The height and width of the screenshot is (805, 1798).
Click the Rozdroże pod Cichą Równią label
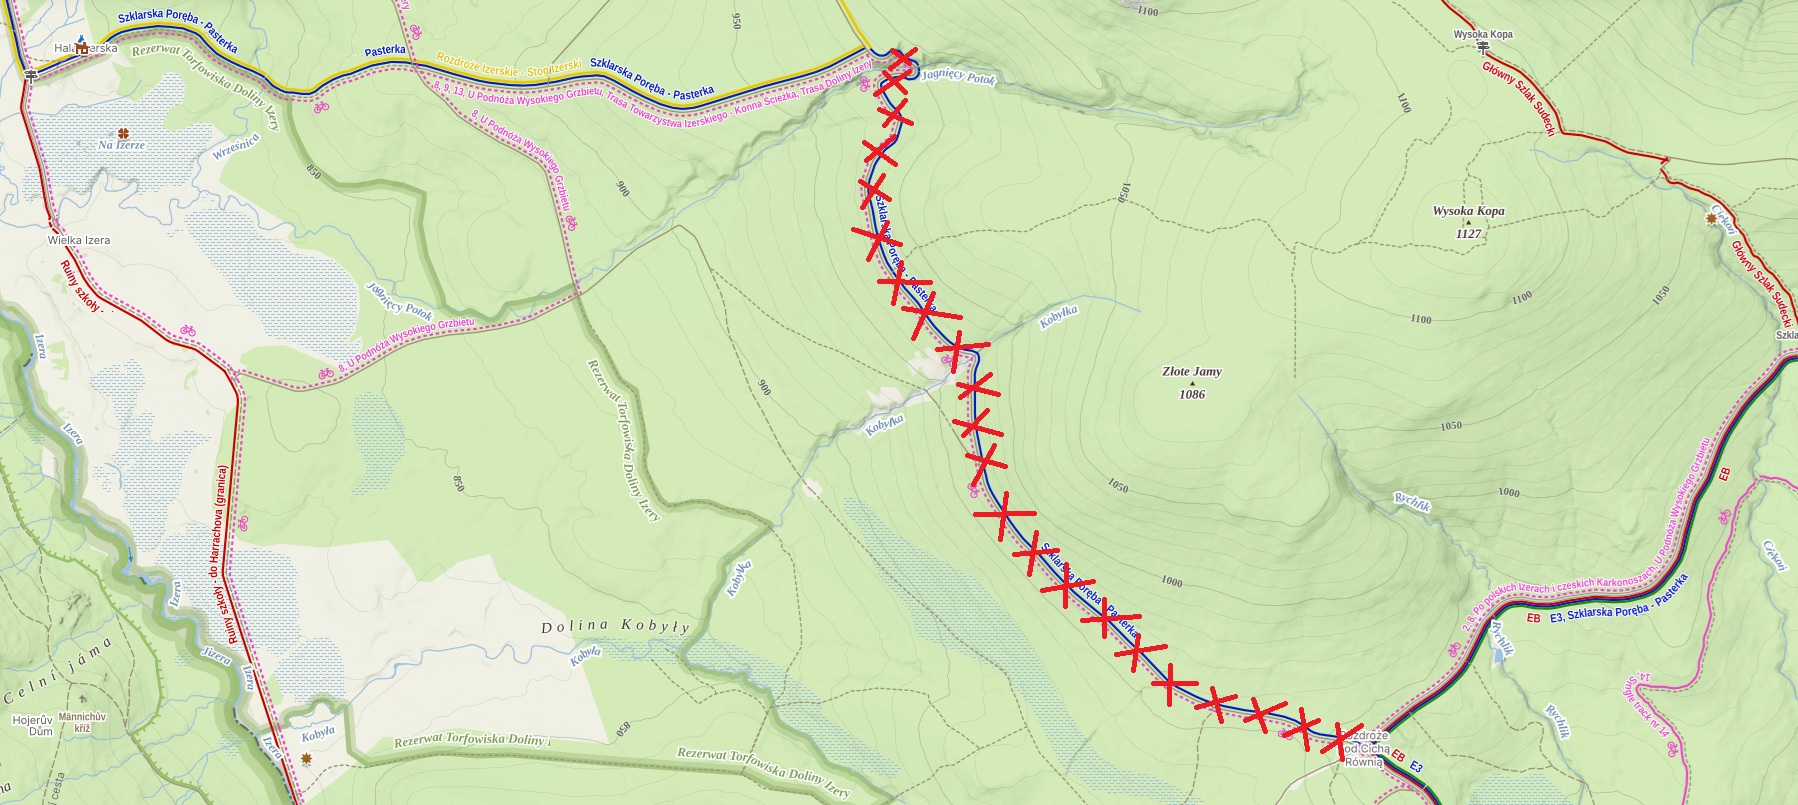[x=1364, y=748]
